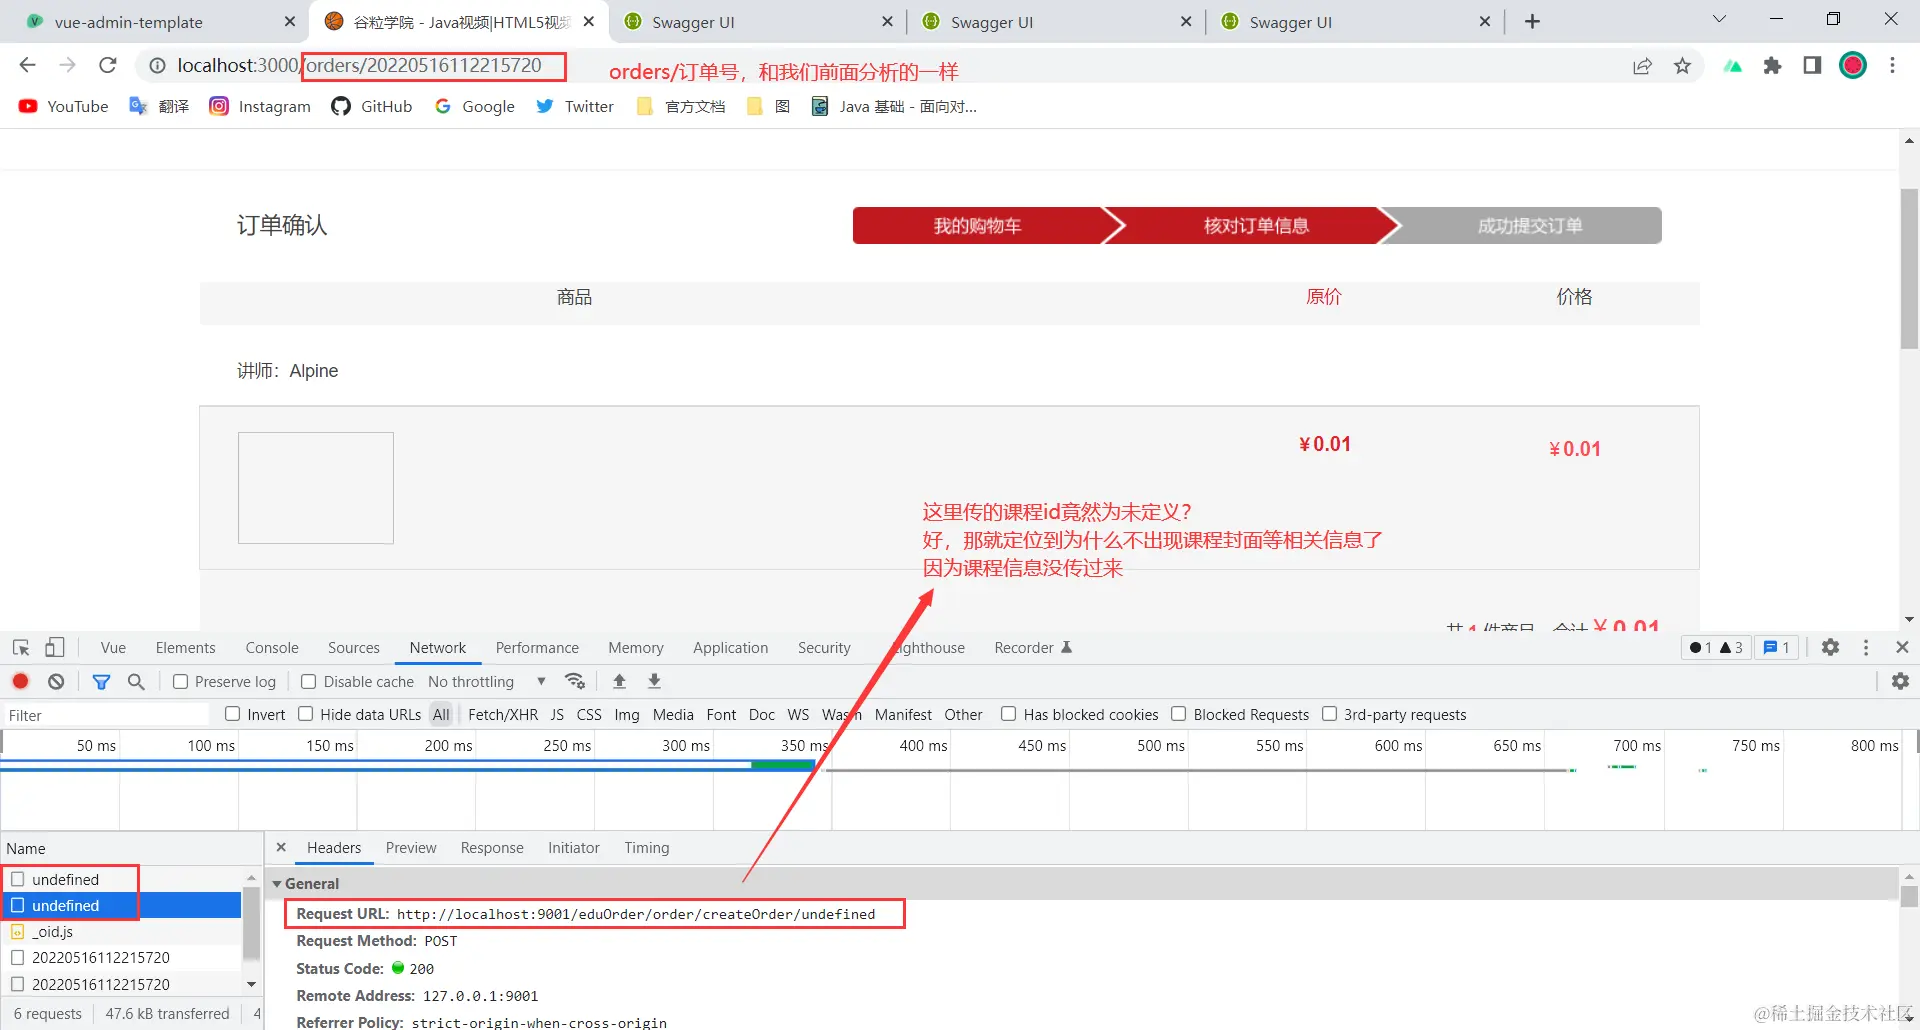Open network conditions wifi icon

[x=575, y=681]
